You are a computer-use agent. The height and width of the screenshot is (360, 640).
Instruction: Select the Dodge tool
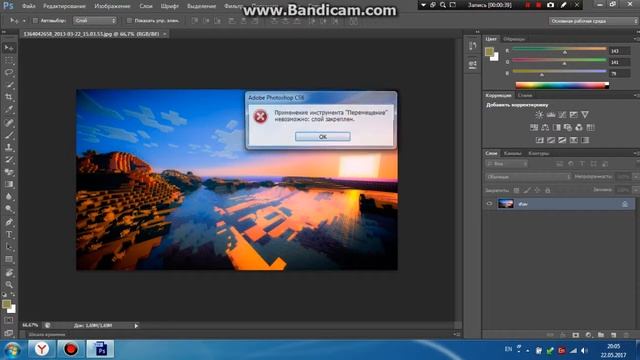tap(9, 209)
